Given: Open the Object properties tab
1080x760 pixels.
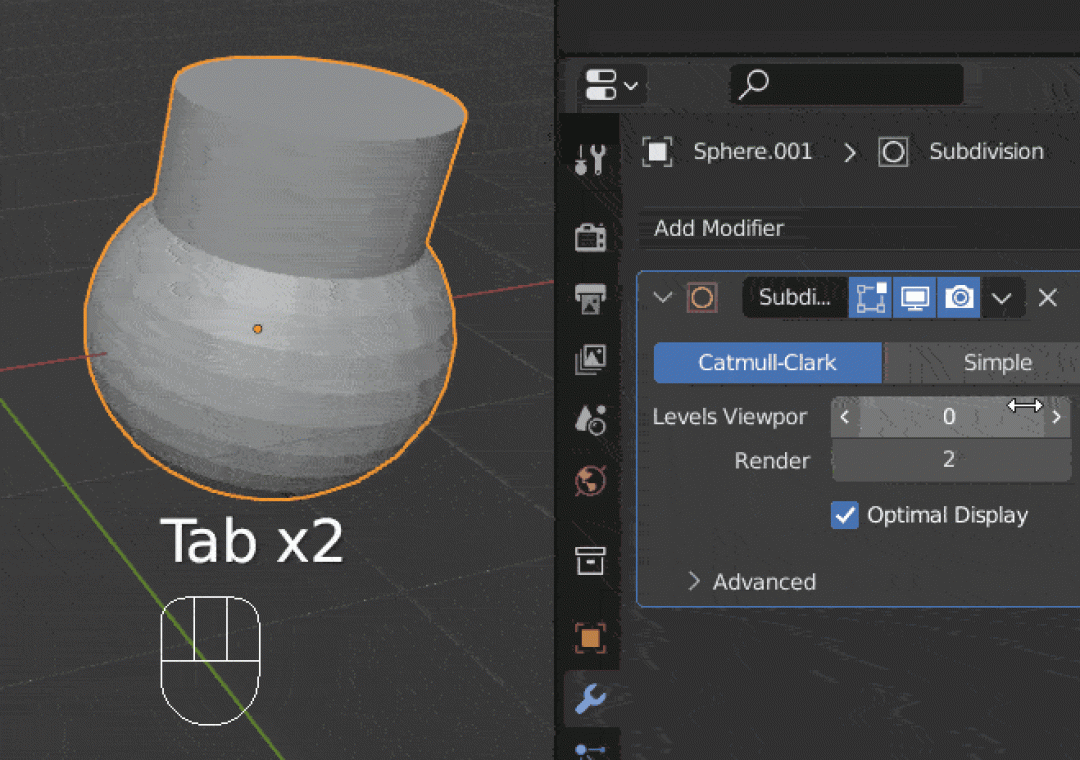Looking at the screenshot, I should coord(590,637).
